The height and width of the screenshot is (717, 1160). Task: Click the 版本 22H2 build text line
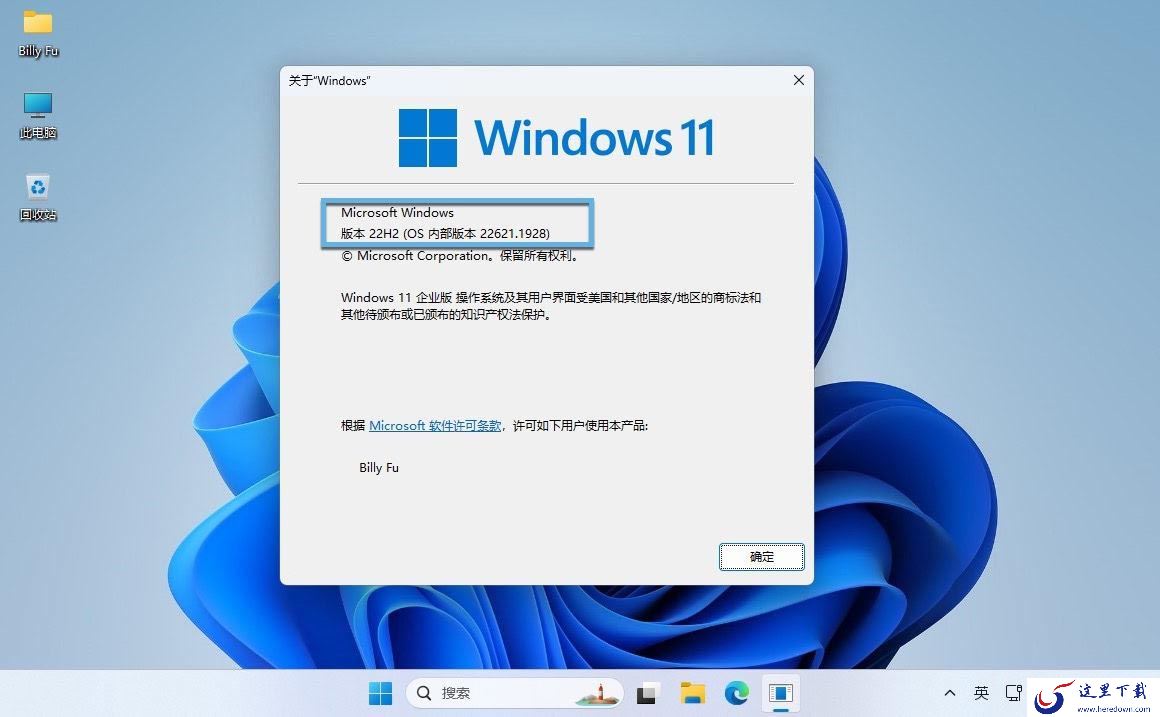click(x=445, y=233)
